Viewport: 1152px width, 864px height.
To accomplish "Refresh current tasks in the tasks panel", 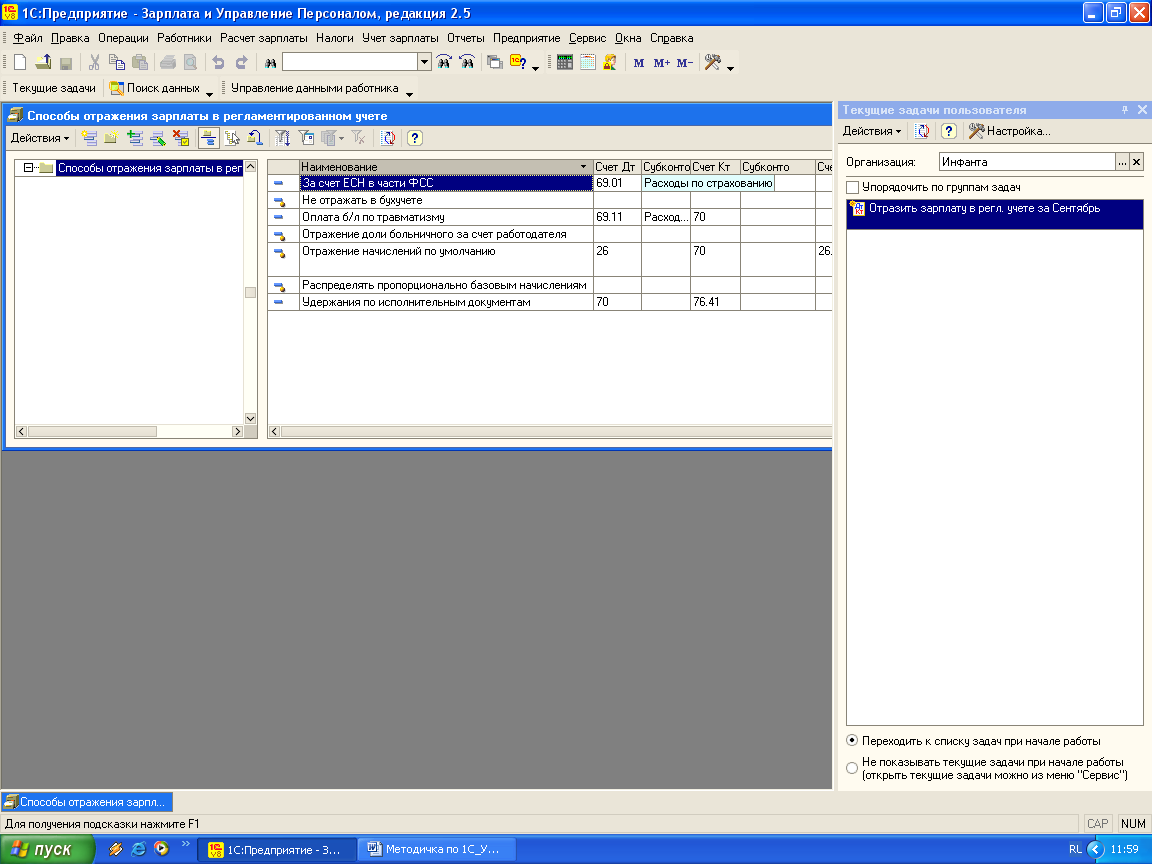I will [x=921, y=131].
